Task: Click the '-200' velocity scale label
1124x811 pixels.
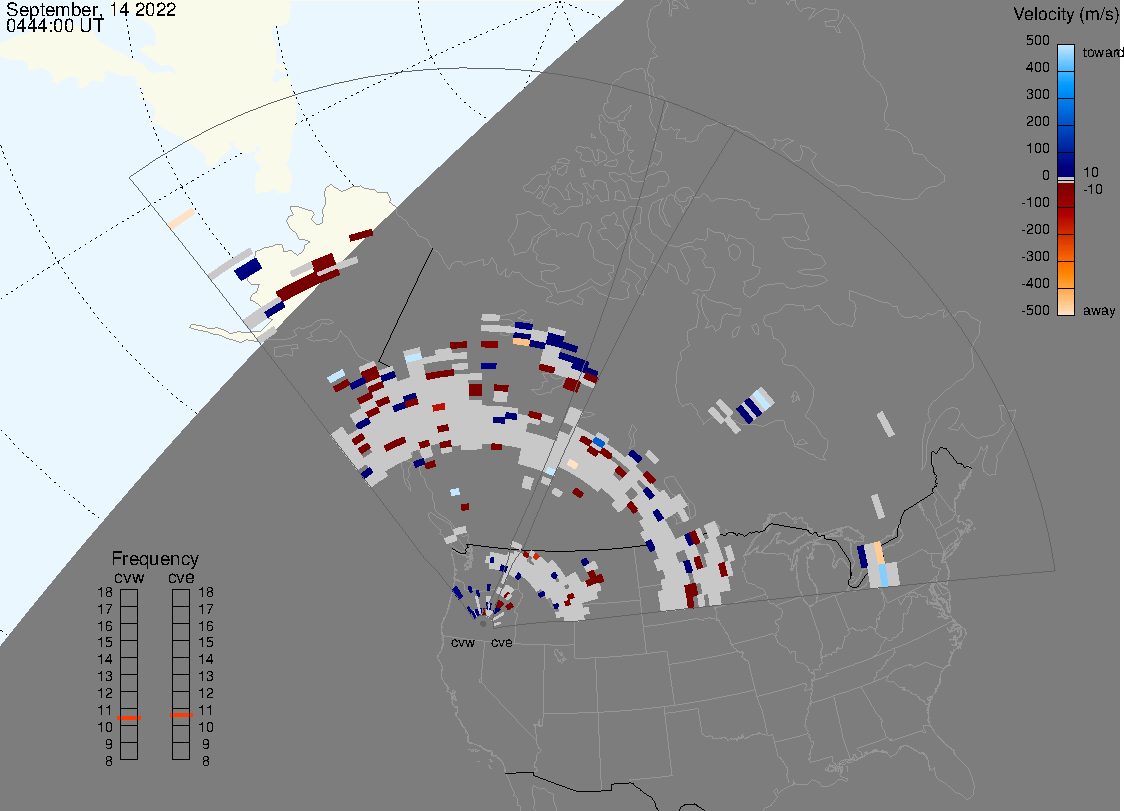Action: tap(1035, 229)
